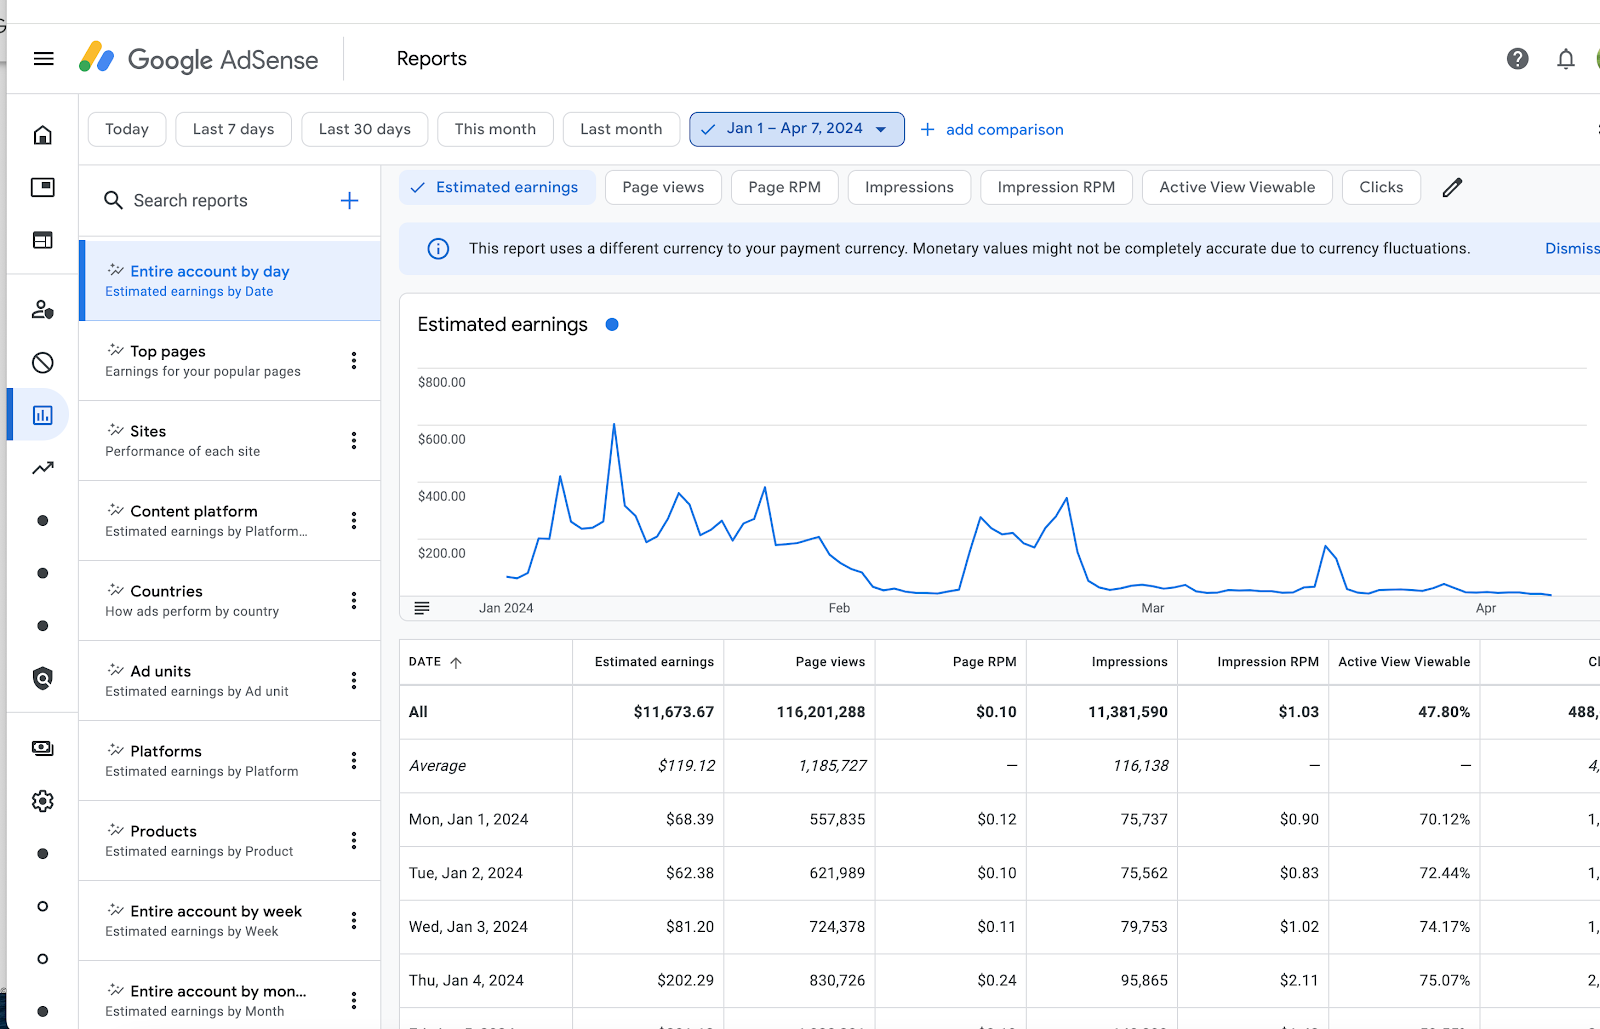
Task: Toggle the Estimated earnings metric chip
Action: coord(497,188)
